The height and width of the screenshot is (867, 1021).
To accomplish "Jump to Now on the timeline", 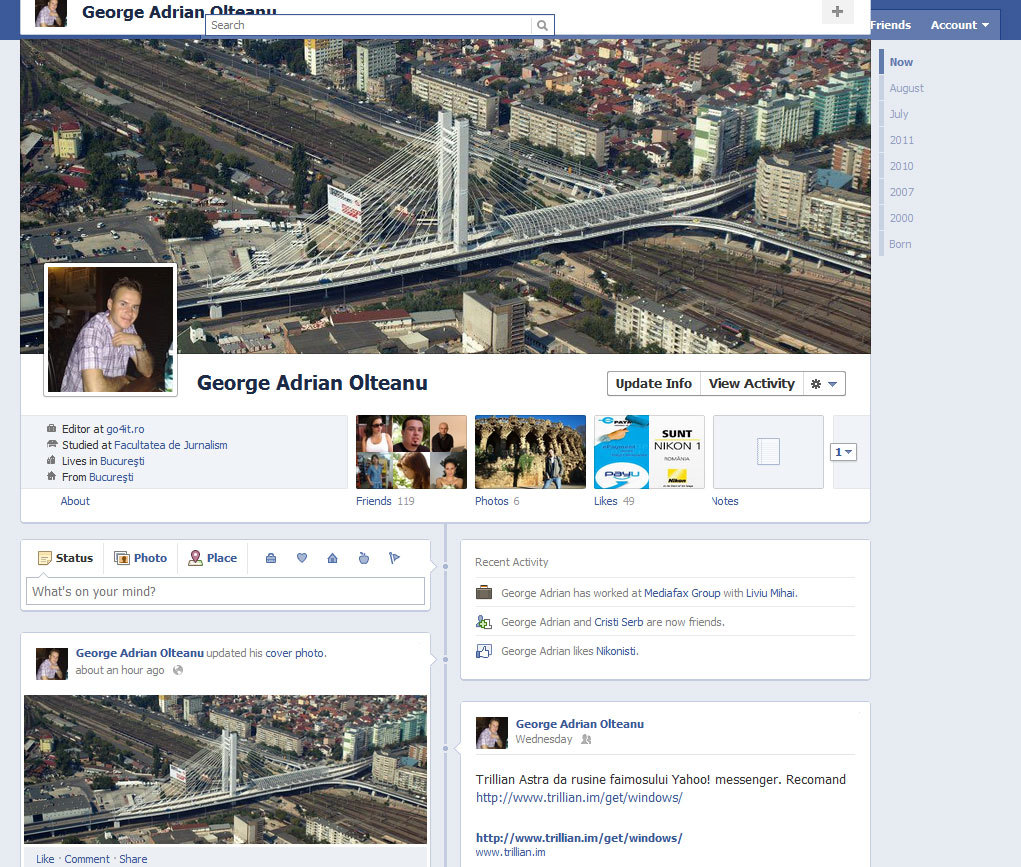I will (901, 62).
